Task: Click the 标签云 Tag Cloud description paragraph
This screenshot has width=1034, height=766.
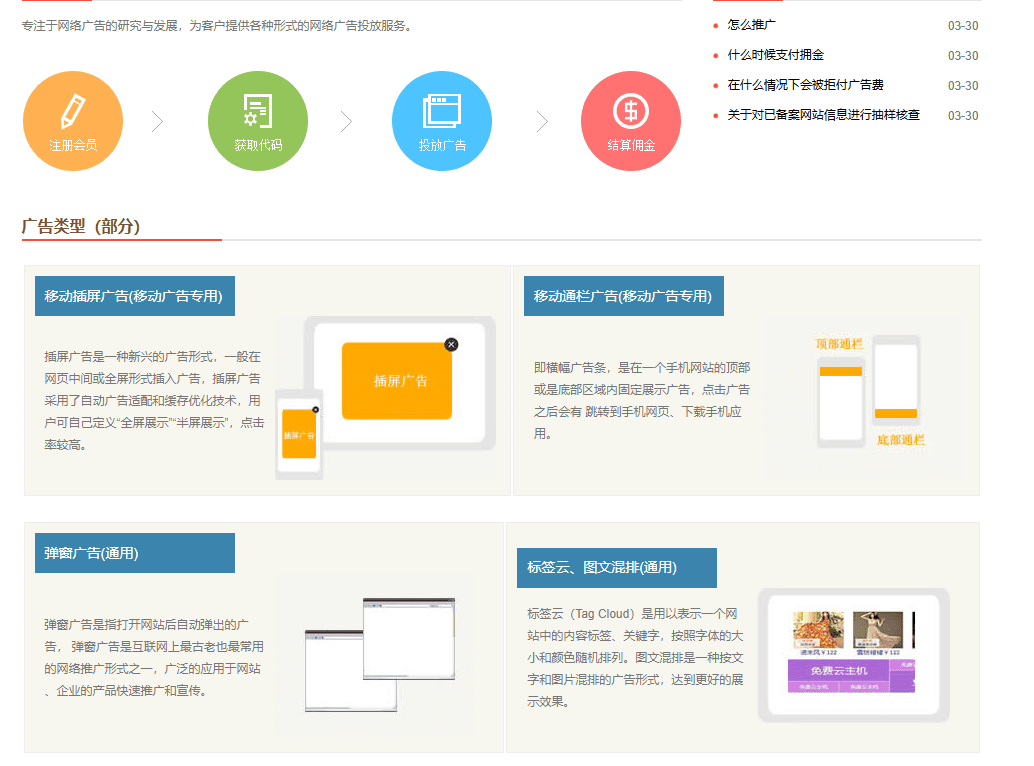Action: tap(635, 657)
